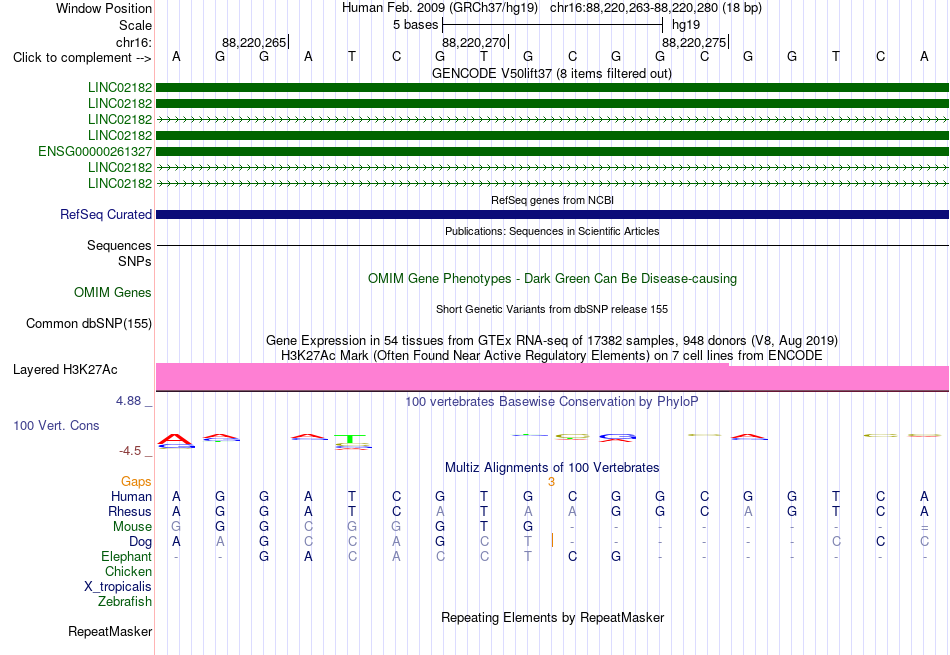The image size is (950, 655).
Task: Click the green ENSG00000261327 exon bar
Action: [552, 151]
